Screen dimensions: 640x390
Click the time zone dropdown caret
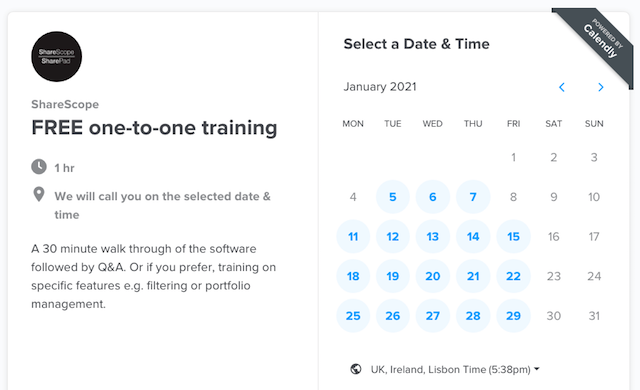pyautogui.click(x=537, y=369)
